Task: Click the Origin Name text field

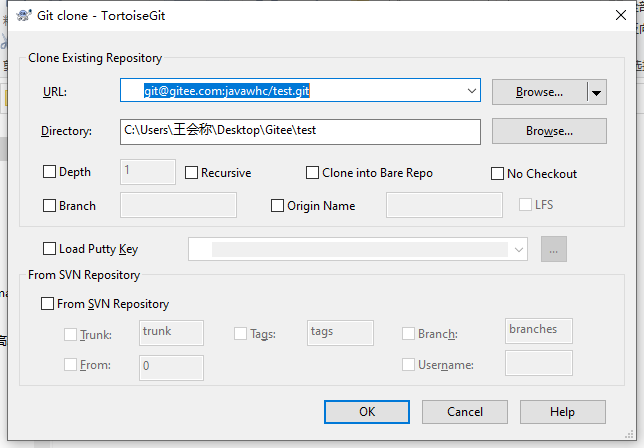Action: [444, 205]
